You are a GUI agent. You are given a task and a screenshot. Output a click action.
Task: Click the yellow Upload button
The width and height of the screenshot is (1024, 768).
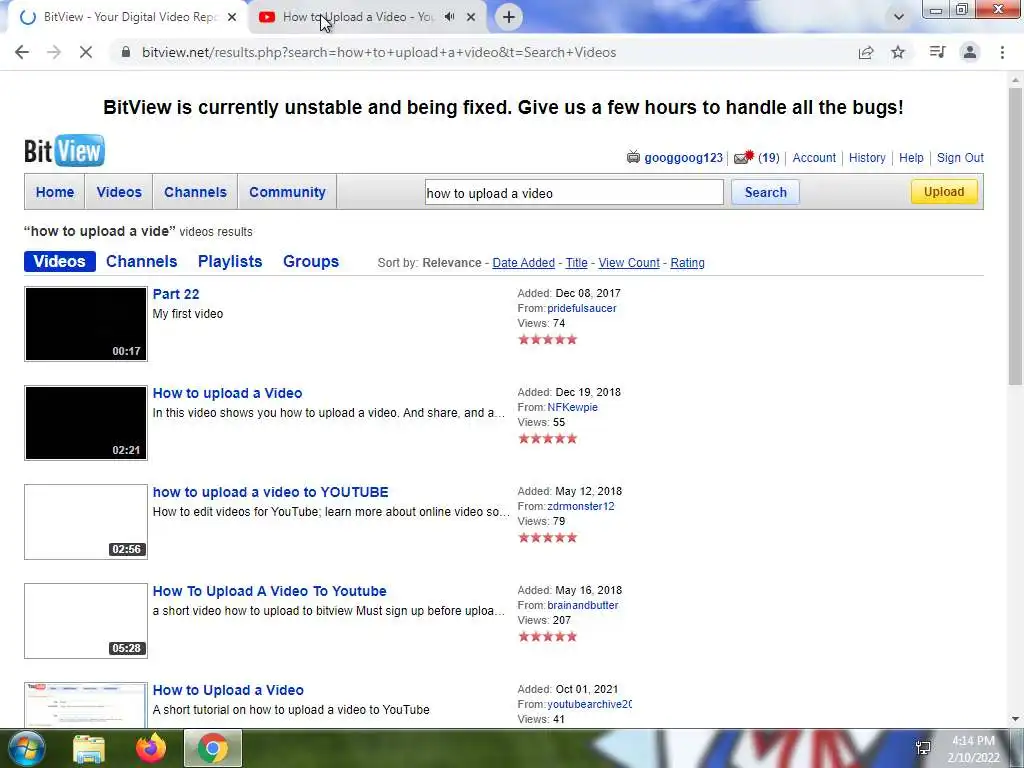tap(944, 191)
